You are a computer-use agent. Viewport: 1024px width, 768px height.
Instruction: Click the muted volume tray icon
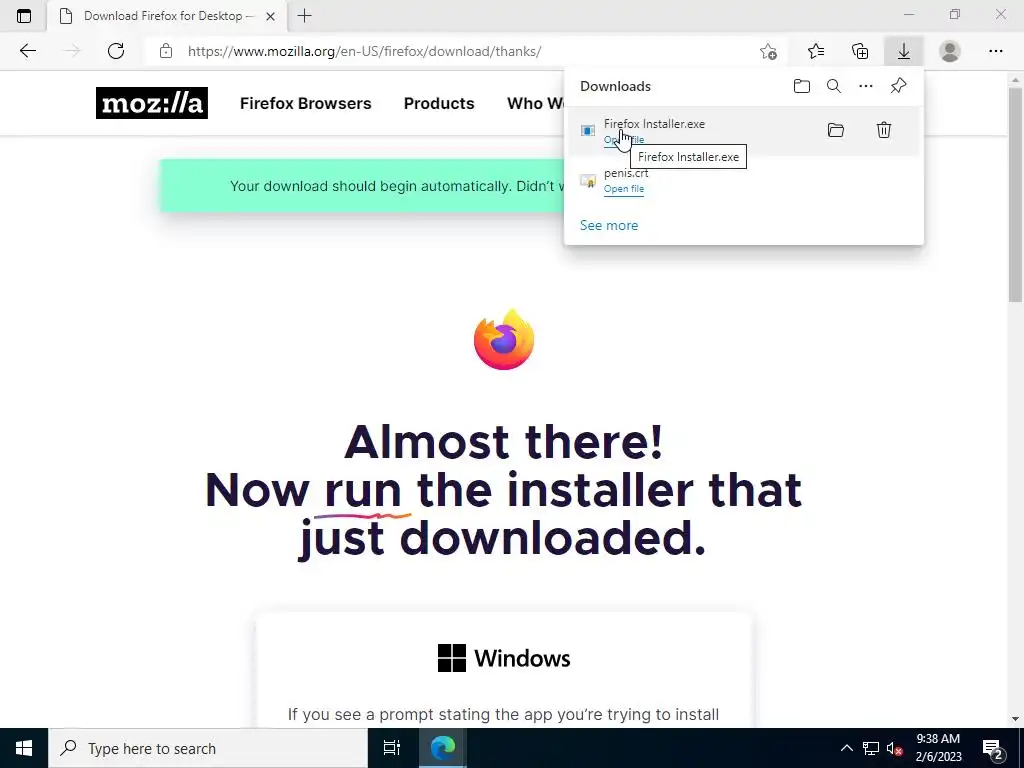click(894, 748)
